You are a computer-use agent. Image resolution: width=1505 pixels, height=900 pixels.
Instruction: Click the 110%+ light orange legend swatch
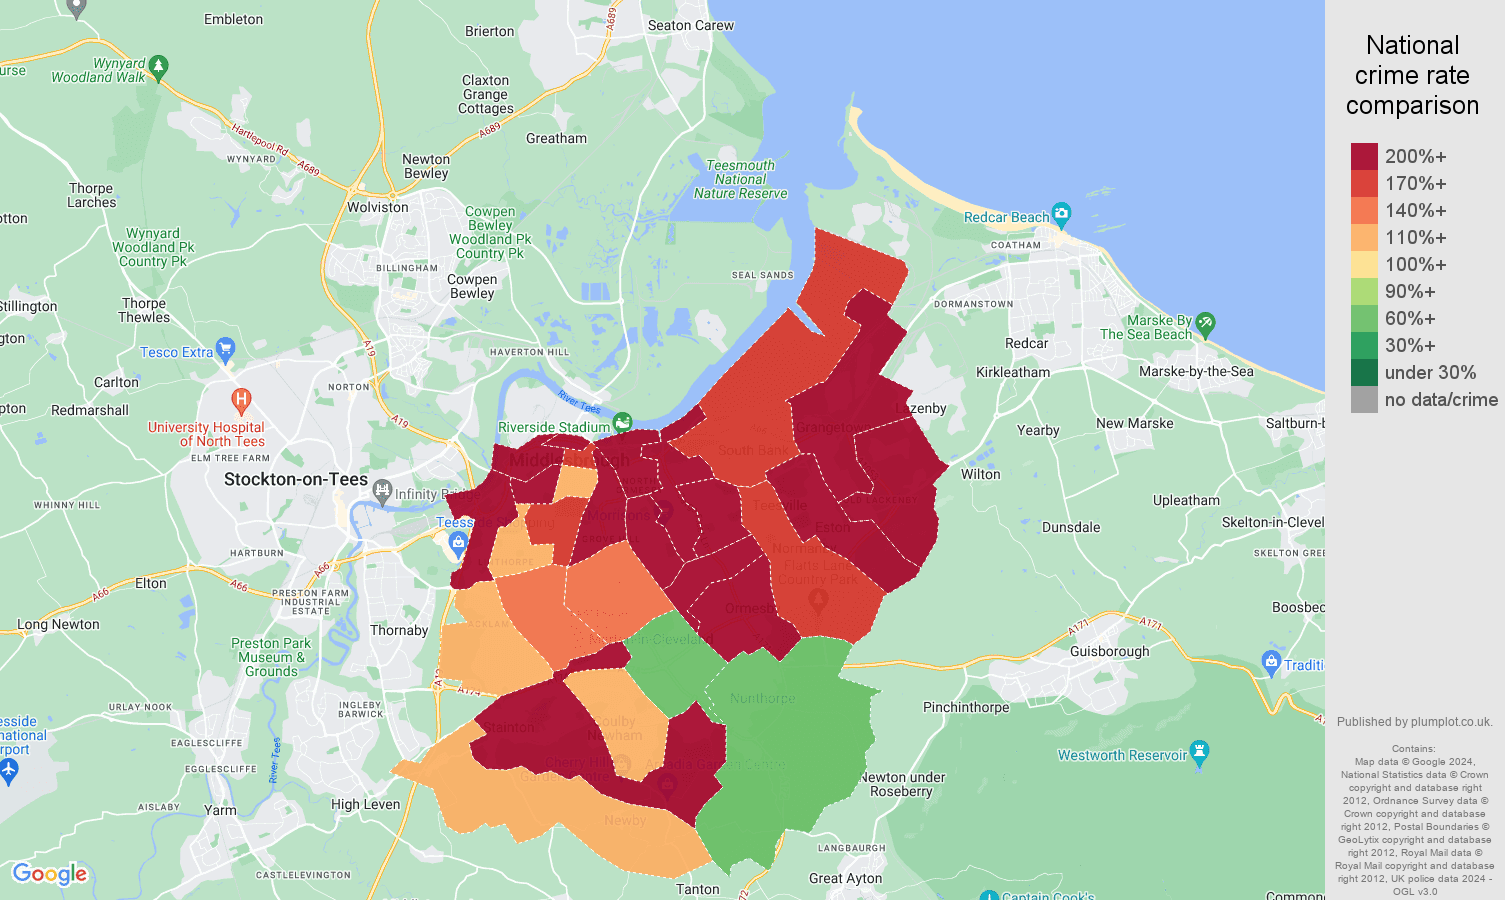(1364, 238)
